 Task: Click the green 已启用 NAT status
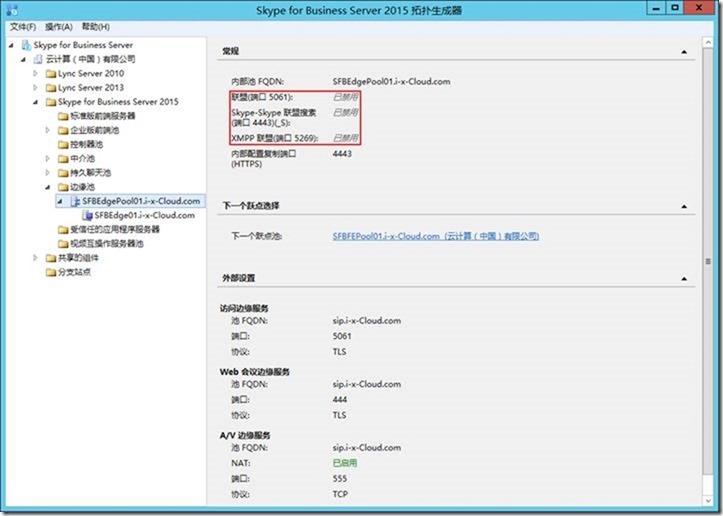(344, 463)
